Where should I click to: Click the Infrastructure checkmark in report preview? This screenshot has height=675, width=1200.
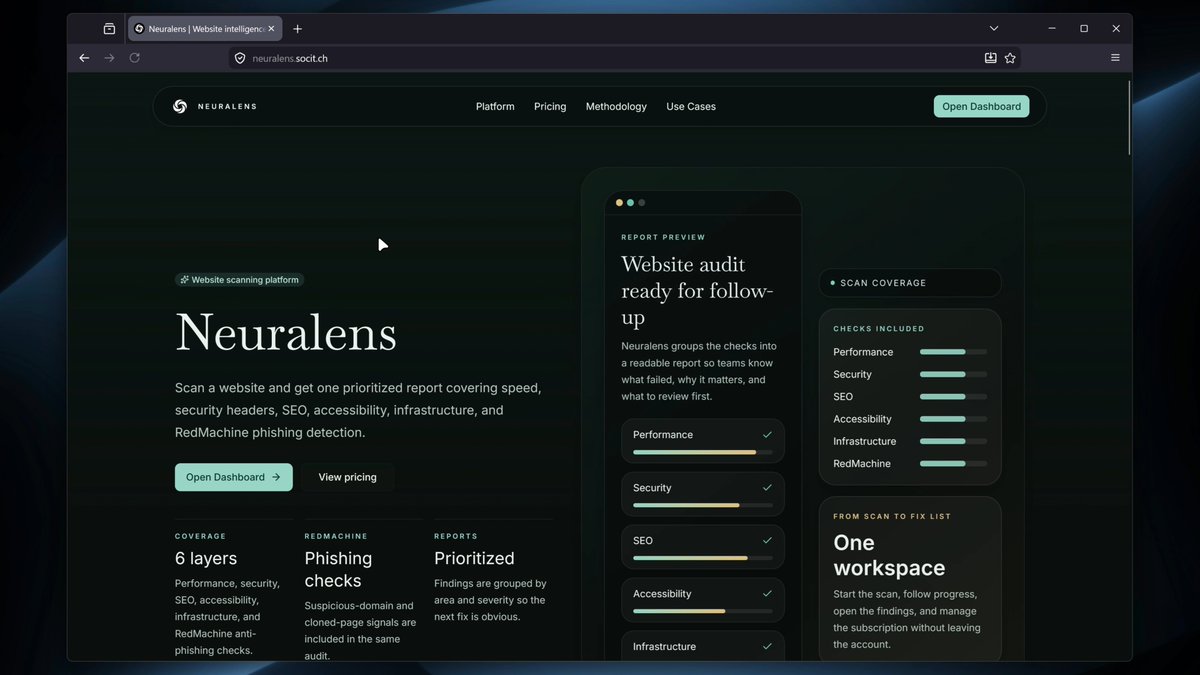tap(767, 647)
